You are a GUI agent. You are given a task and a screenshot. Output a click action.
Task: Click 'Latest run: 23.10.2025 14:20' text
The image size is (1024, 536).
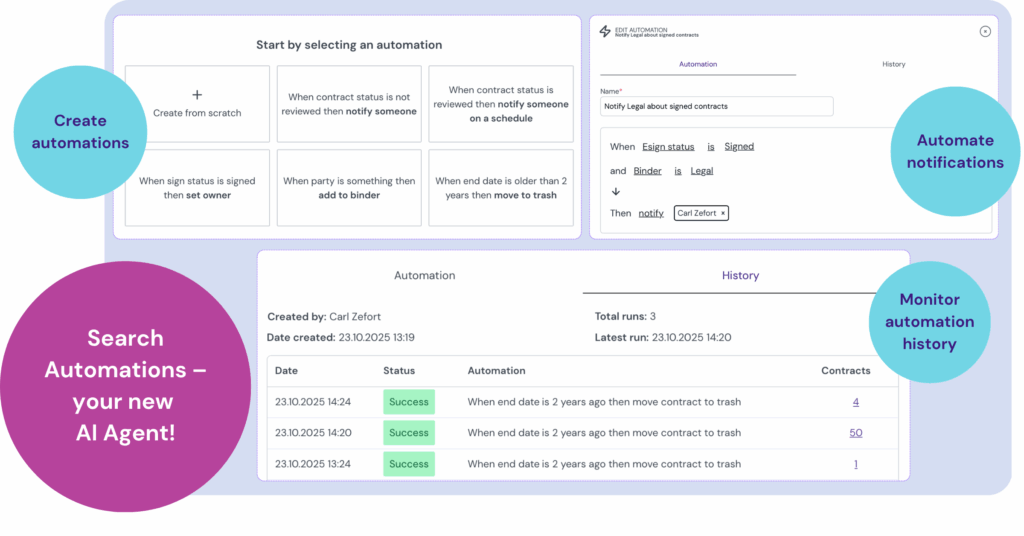663,338
